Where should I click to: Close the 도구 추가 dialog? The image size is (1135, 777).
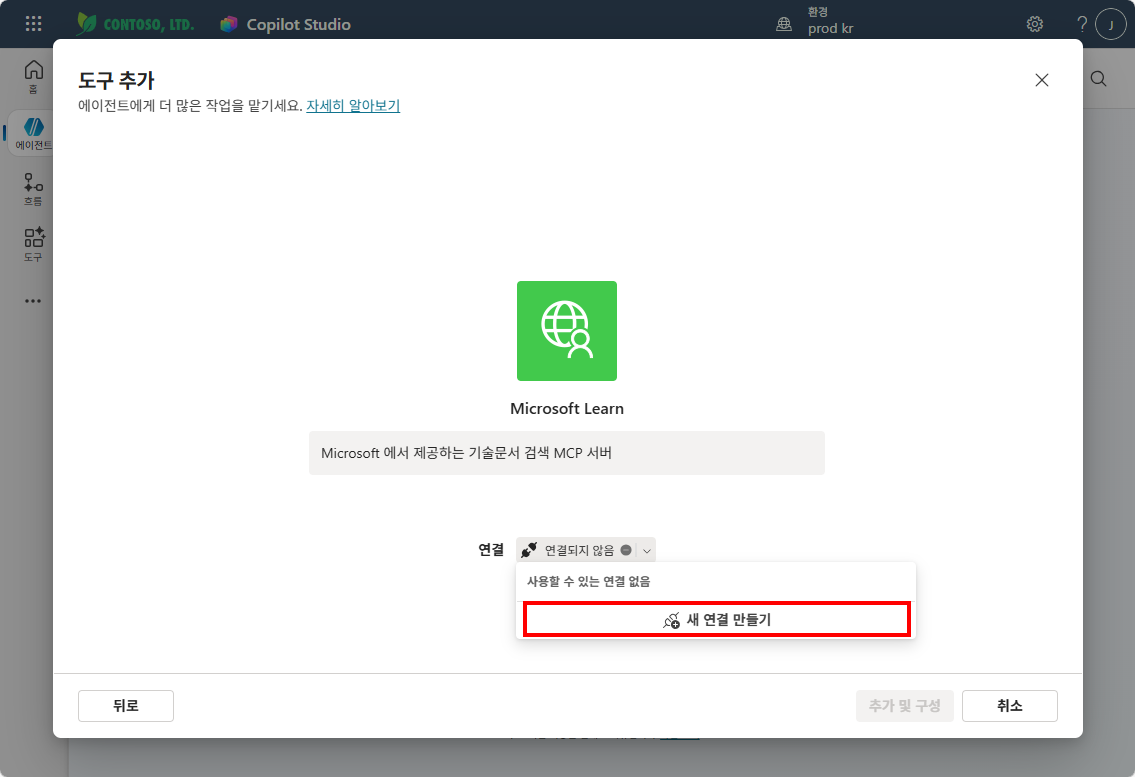pos(1042,80)
